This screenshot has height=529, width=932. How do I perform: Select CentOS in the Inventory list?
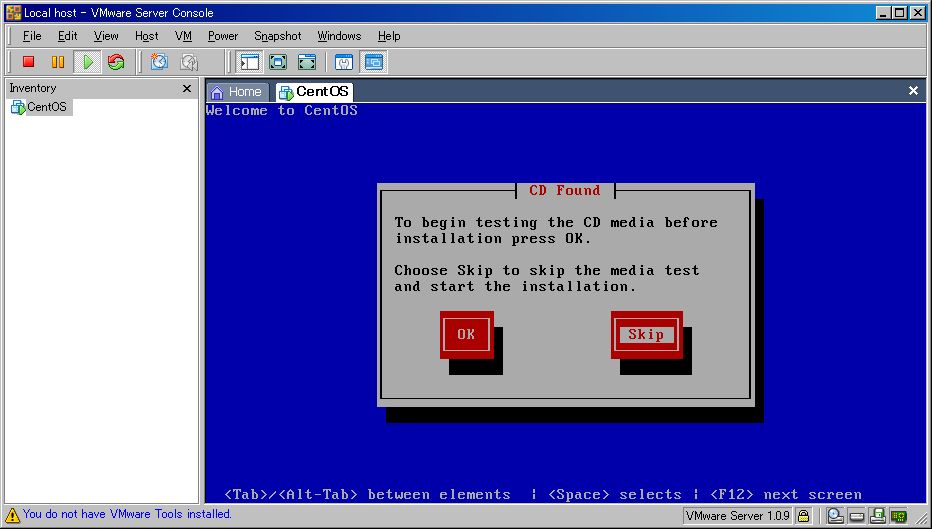[40, 108]
